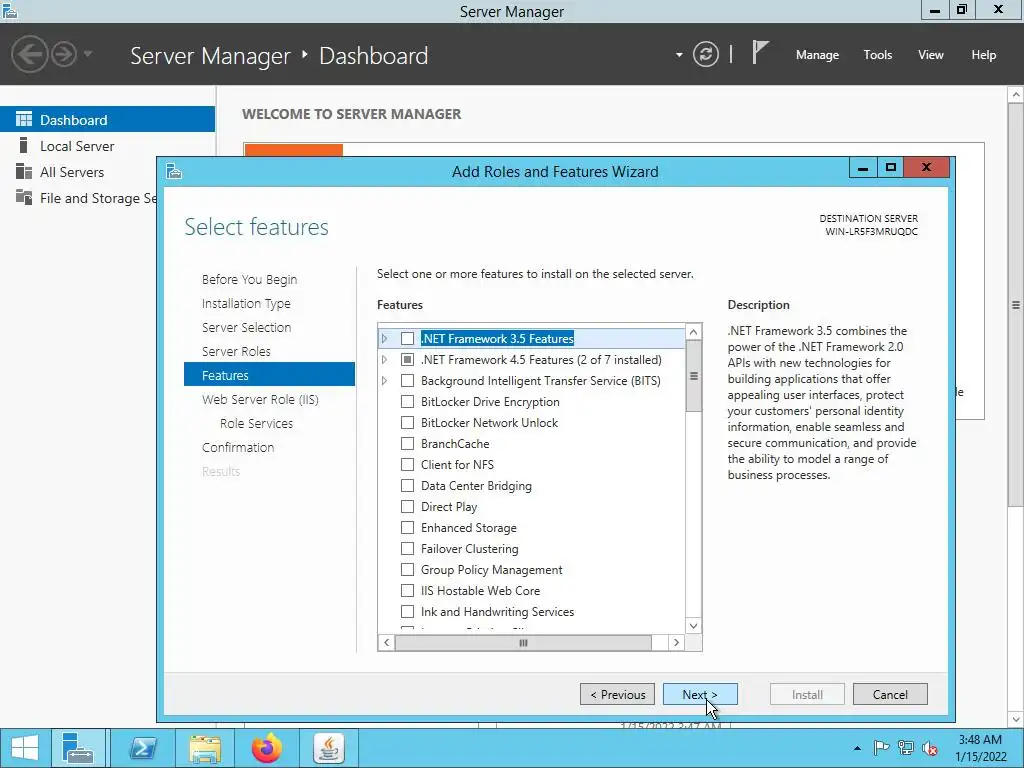
Task: Click the Cancel button in the wizard
Action: (890, 694)
